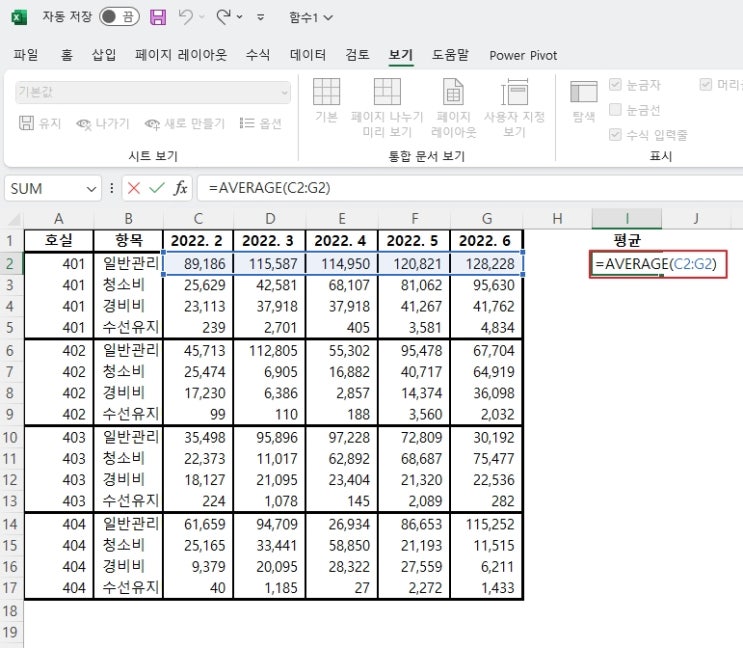Click the formula bar options dots
This screenshot has width=743, height=648.
tap(111, 189)
